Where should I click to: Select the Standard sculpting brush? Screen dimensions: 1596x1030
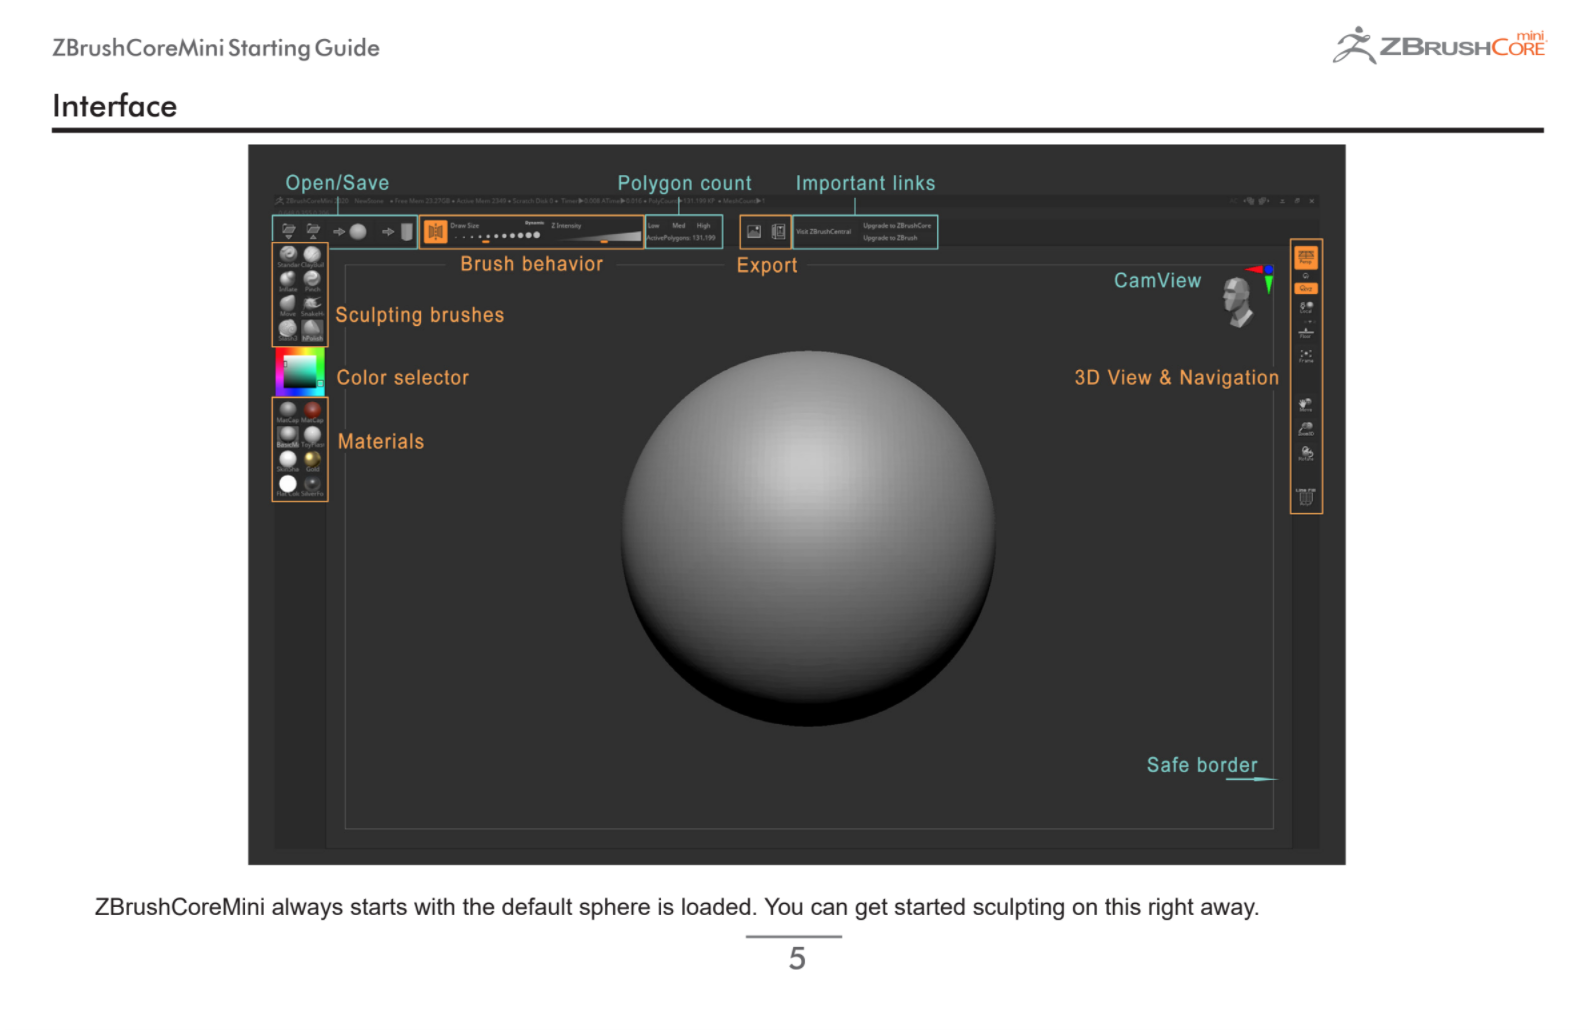click(288, 256)
